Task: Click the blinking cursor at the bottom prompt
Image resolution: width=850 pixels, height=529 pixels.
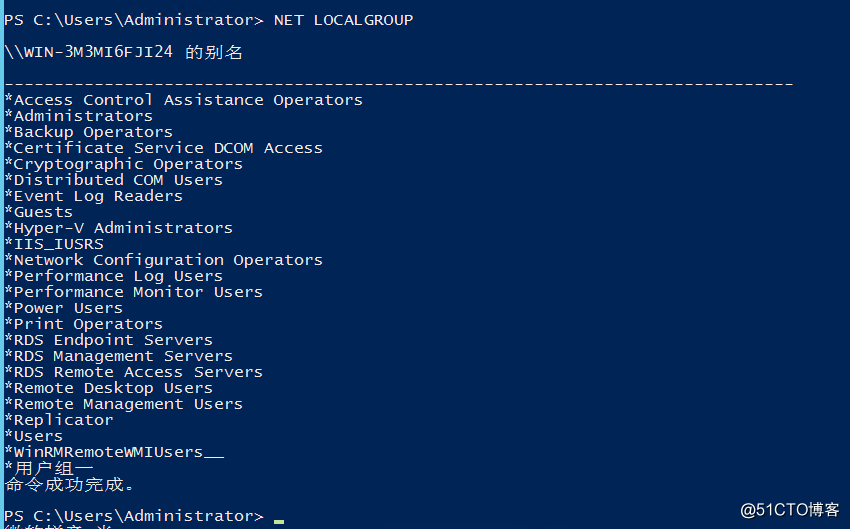Action: (279, 519)
